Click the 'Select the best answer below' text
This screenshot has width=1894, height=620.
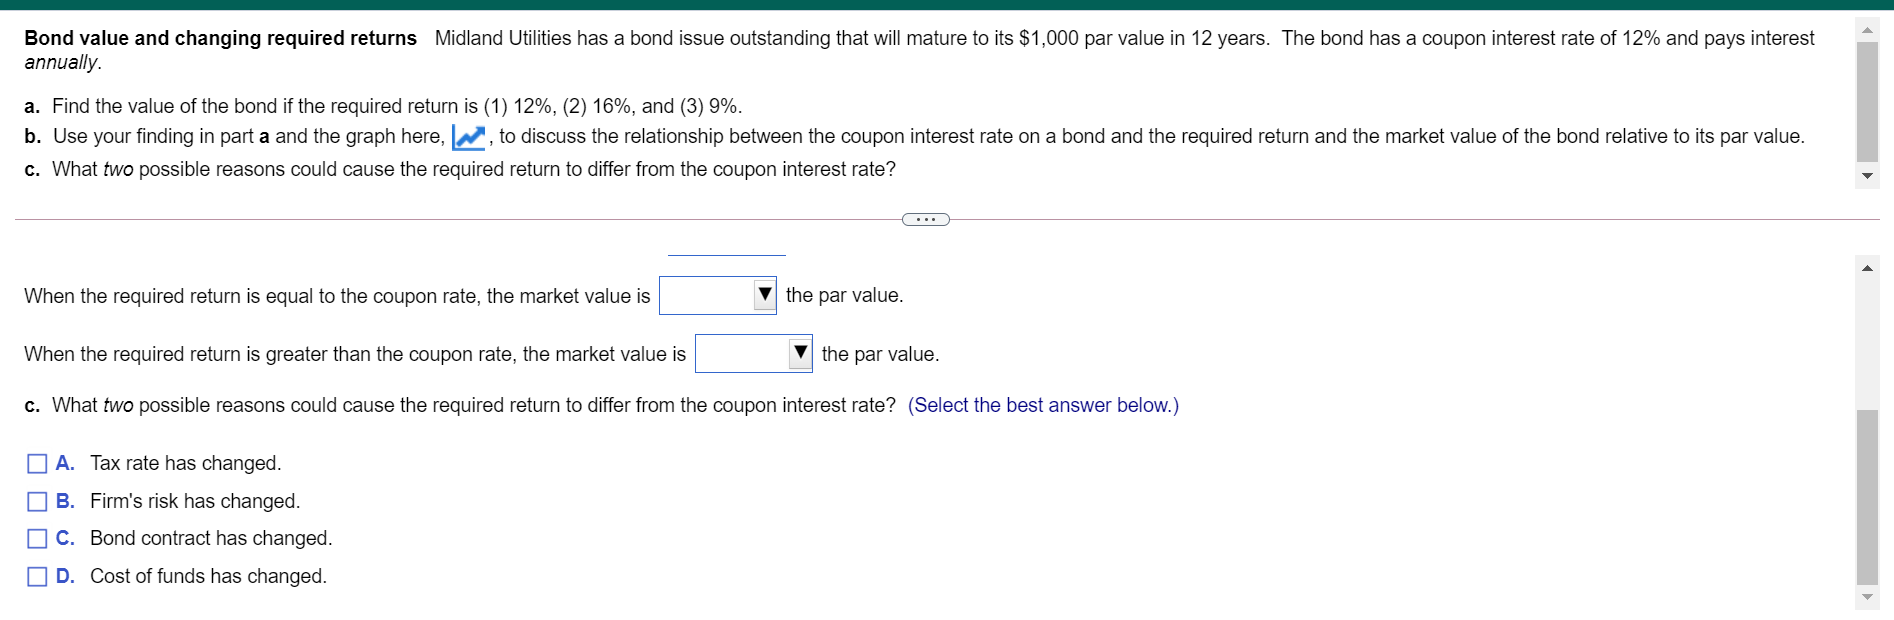(x=1042, y=405)
